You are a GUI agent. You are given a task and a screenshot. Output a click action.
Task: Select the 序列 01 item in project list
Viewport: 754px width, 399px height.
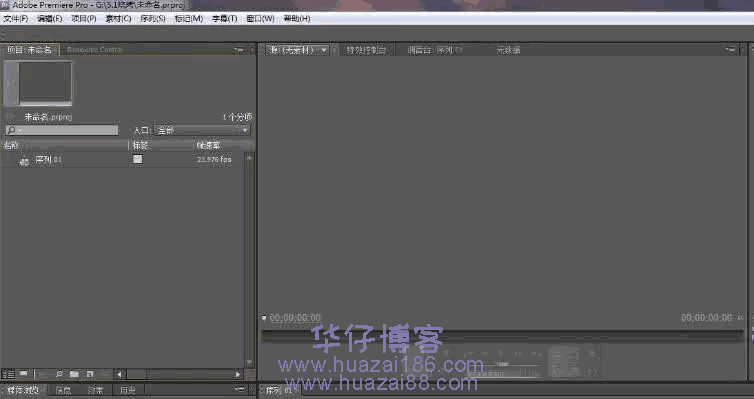coord(49,160)
